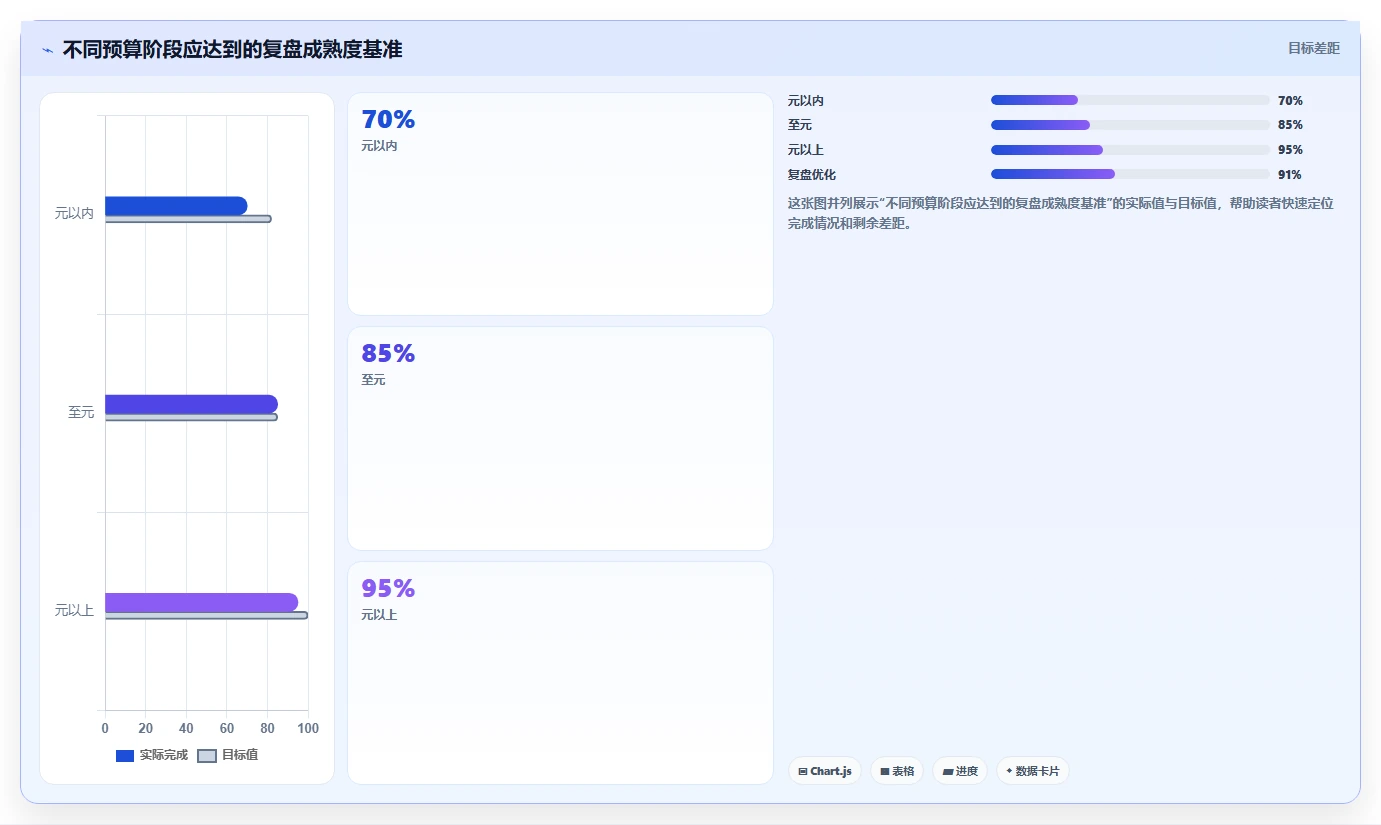Image resolution: width=1381 pixels, height=825 pixels.
Task: Click the indigo 至元 actual bar in chart
Action: click(191, 404)
